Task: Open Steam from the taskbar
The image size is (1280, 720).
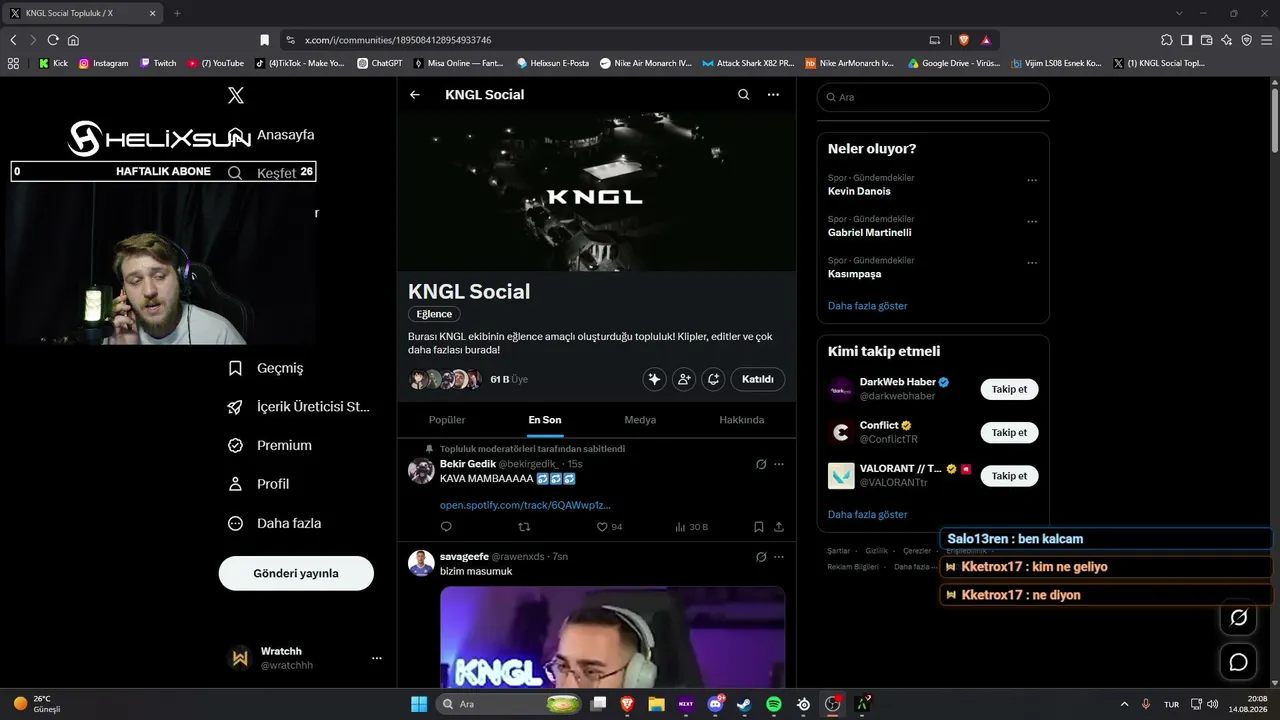Action: [744, 704]
